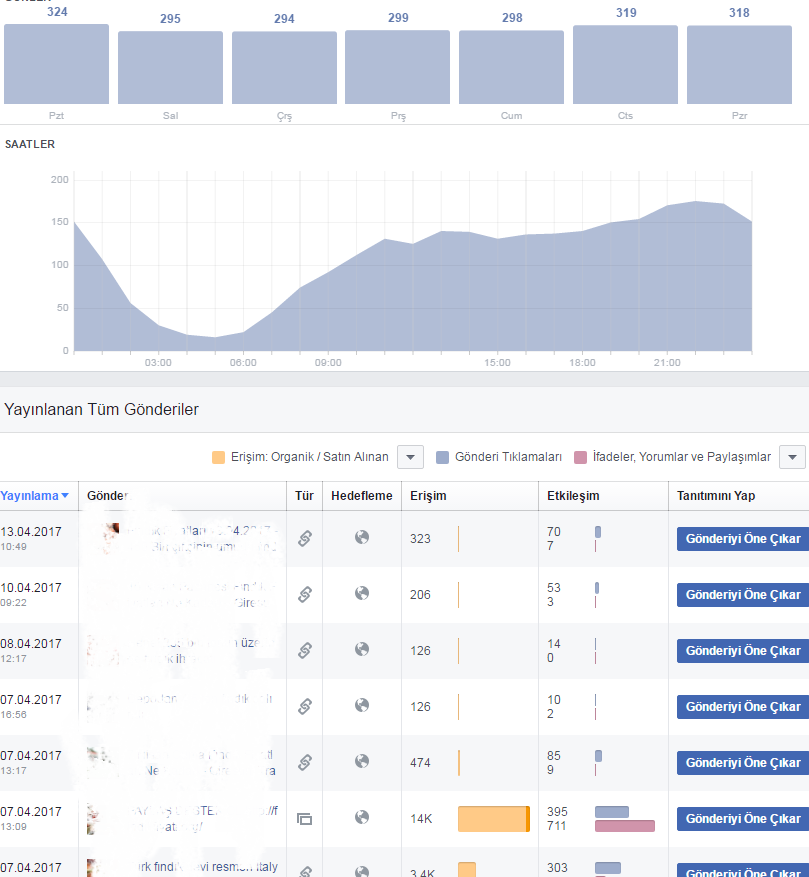Click the orange Erişim legend swatch

click(218, 458)
